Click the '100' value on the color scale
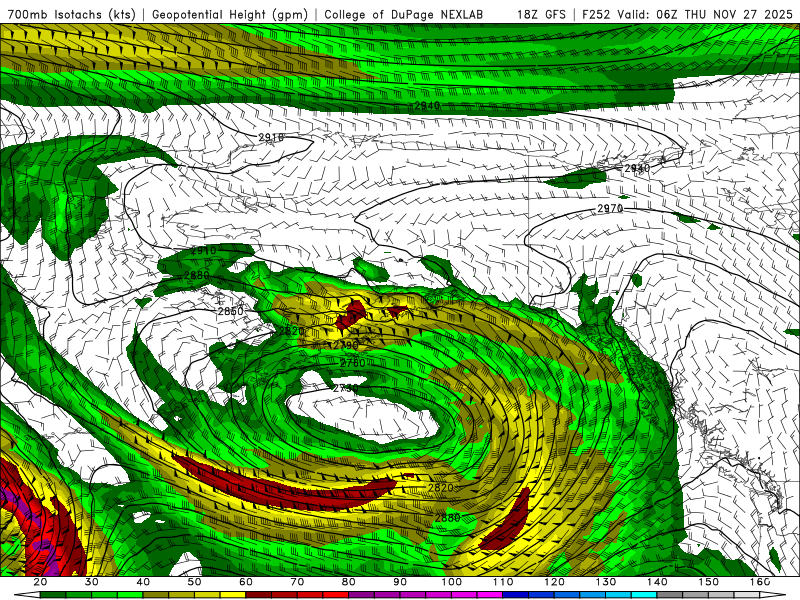800x600 pixels. (452, 582)
